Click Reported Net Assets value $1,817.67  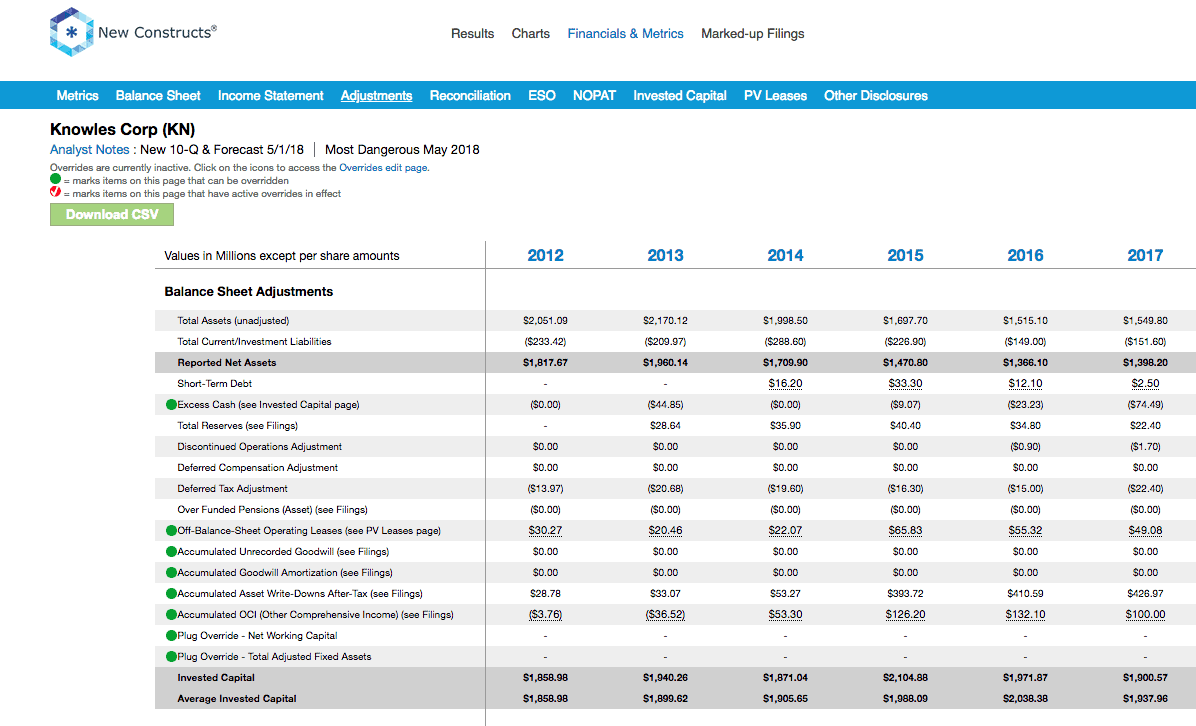point(545,362)
